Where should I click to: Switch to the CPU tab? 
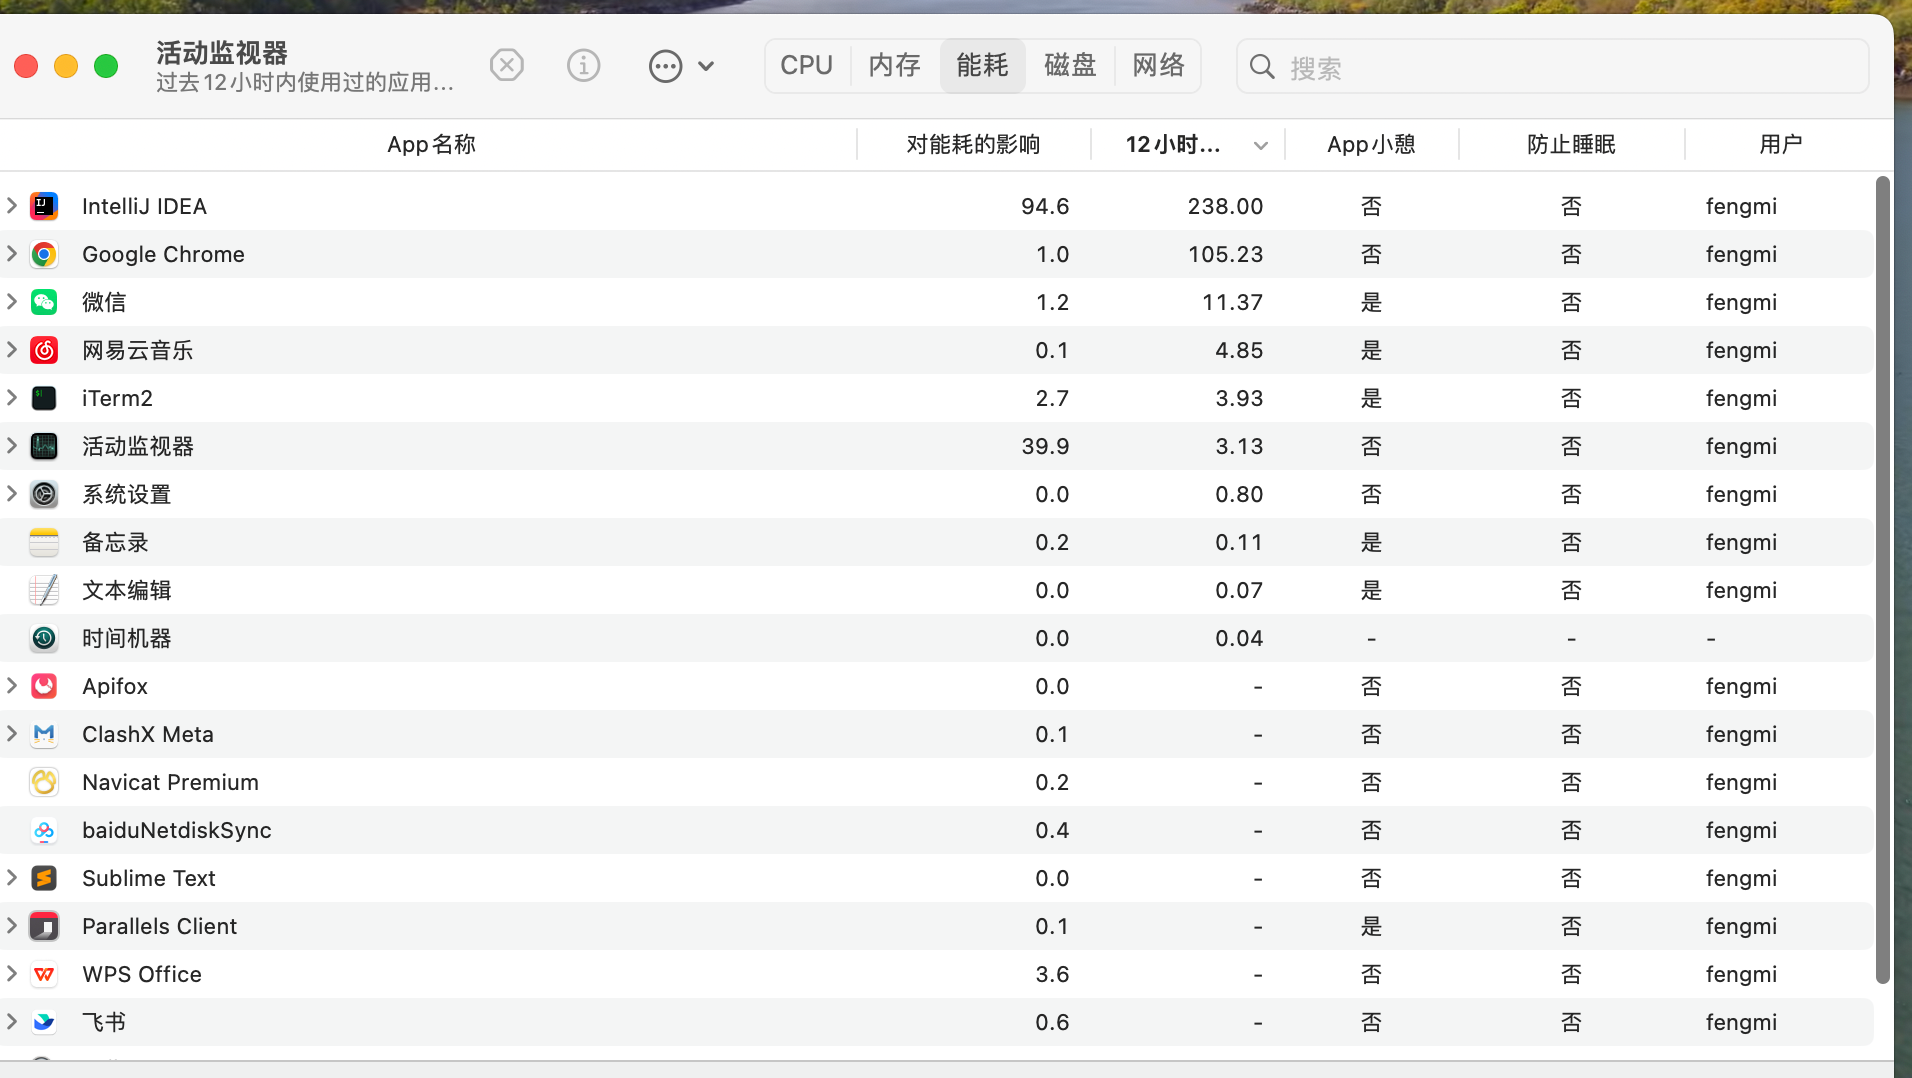pos(806,66)
